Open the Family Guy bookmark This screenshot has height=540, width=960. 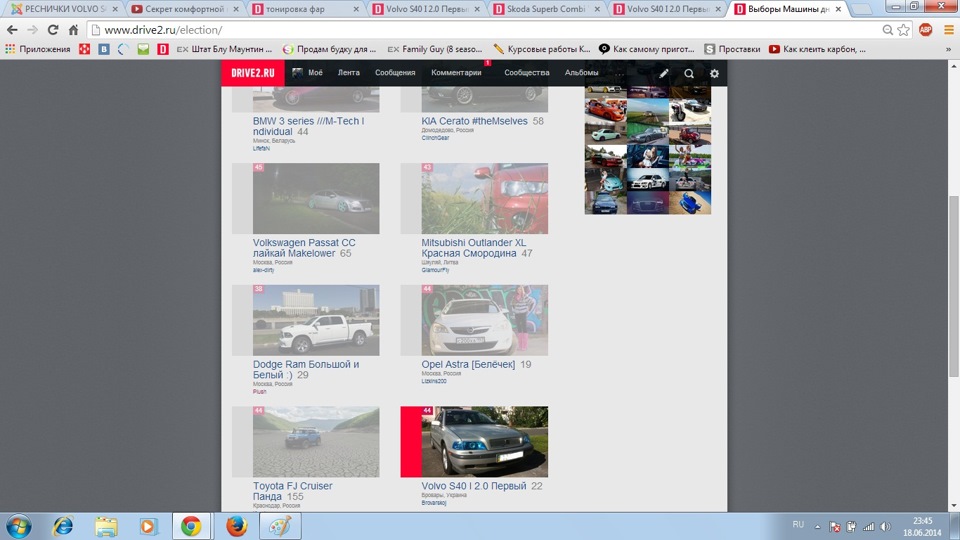click(435, 49)
